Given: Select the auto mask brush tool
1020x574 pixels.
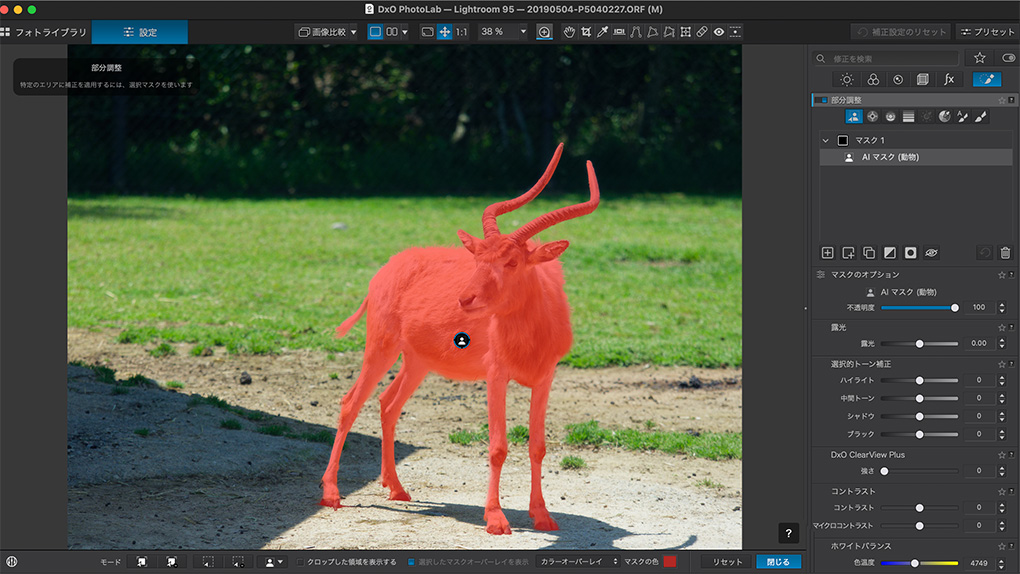Looking at the screenshot, I should pyautogui.click(x=963, y=116).
